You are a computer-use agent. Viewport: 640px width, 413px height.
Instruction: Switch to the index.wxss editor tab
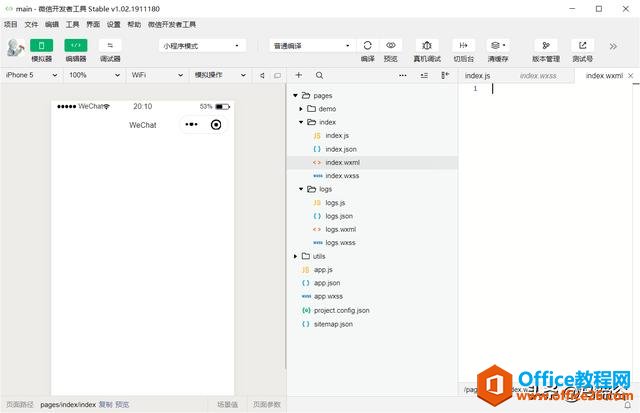(x=538, y=75)
